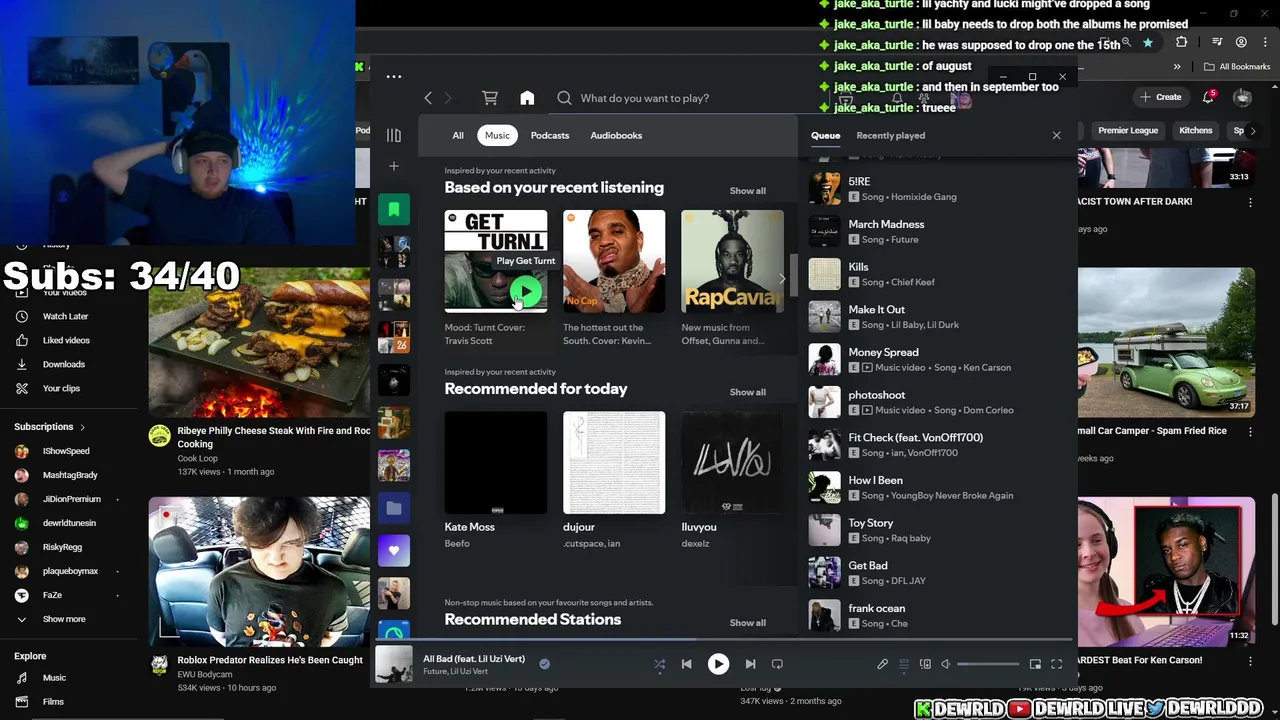Open the No Cap playlist cover
This screenshot has width=1280, height=720.
[614, 261]
